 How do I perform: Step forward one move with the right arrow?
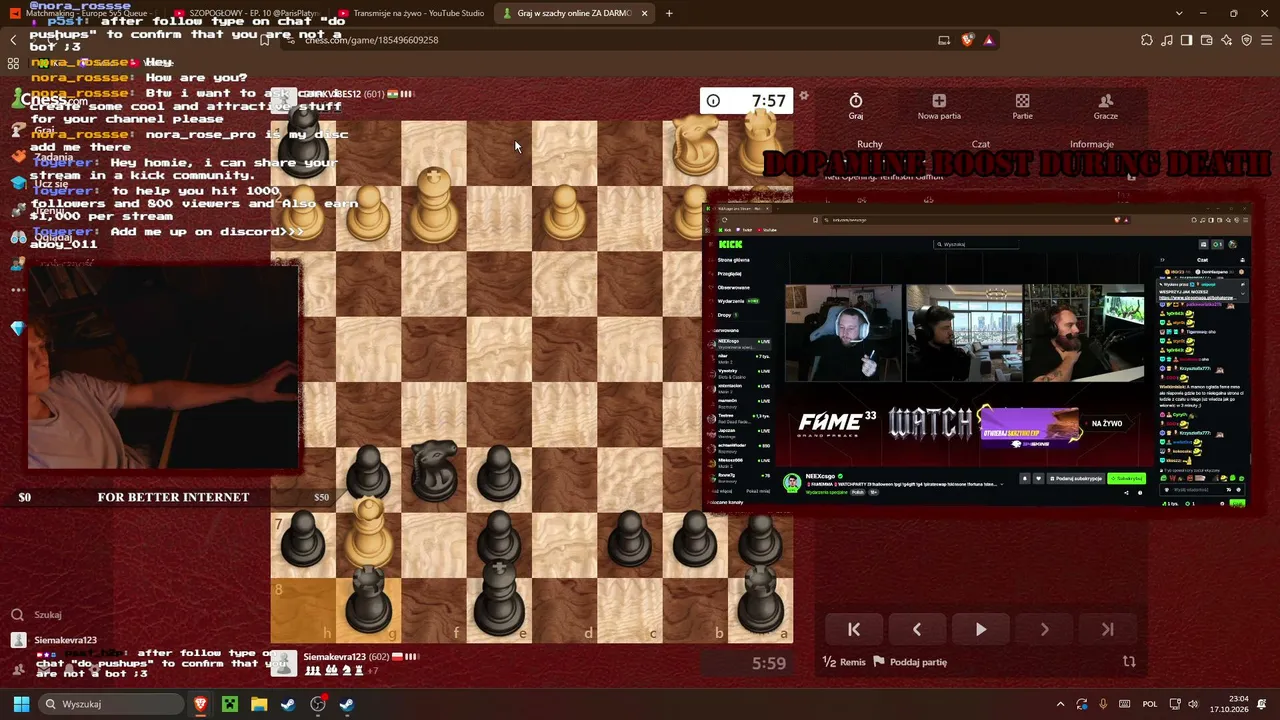click(x=1044, y=629)
